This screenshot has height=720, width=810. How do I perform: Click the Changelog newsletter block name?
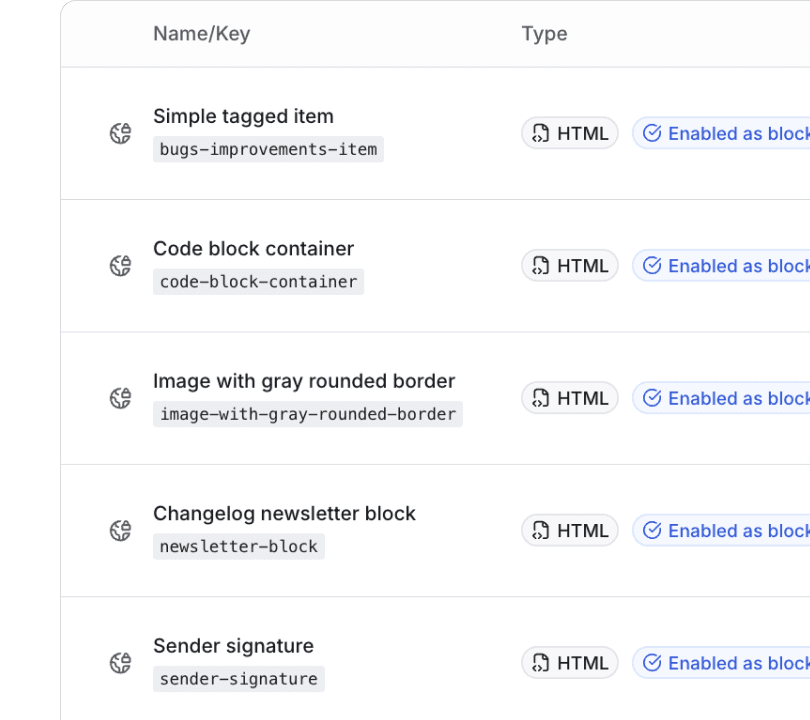click(284, 513)
